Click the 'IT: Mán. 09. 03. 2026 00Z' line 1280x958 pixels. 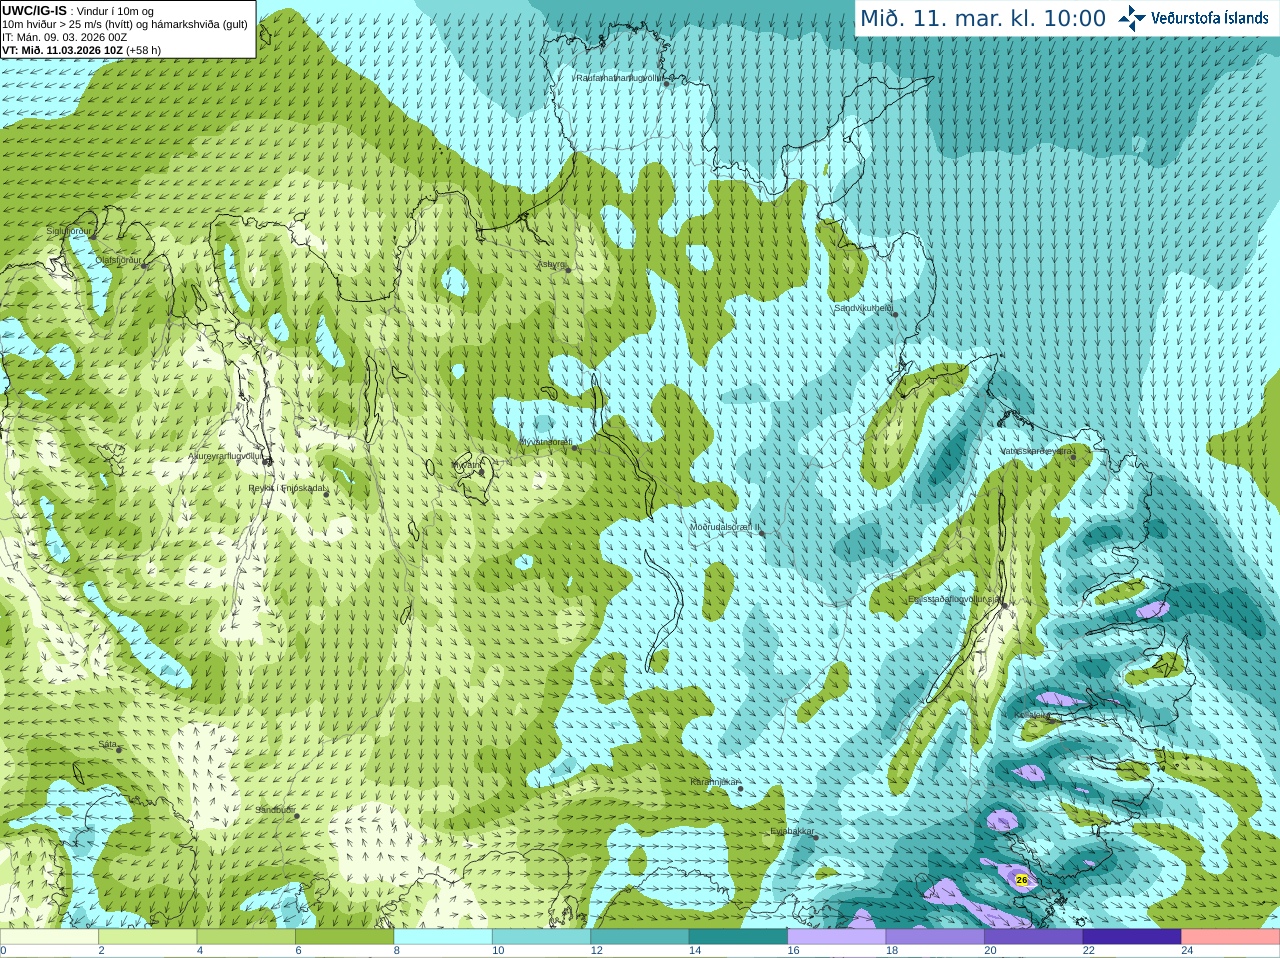[65, 37]
